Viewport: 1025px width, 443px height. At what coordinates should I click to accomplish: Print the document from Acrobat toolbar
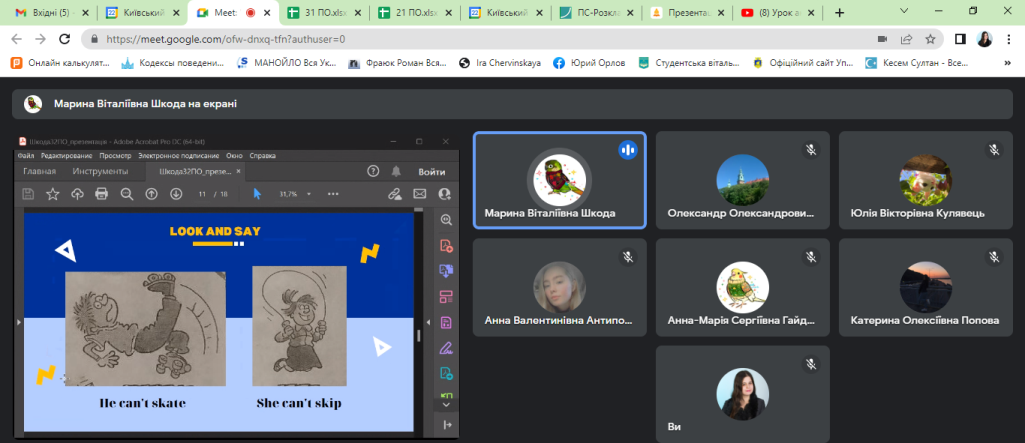(101, 193)
